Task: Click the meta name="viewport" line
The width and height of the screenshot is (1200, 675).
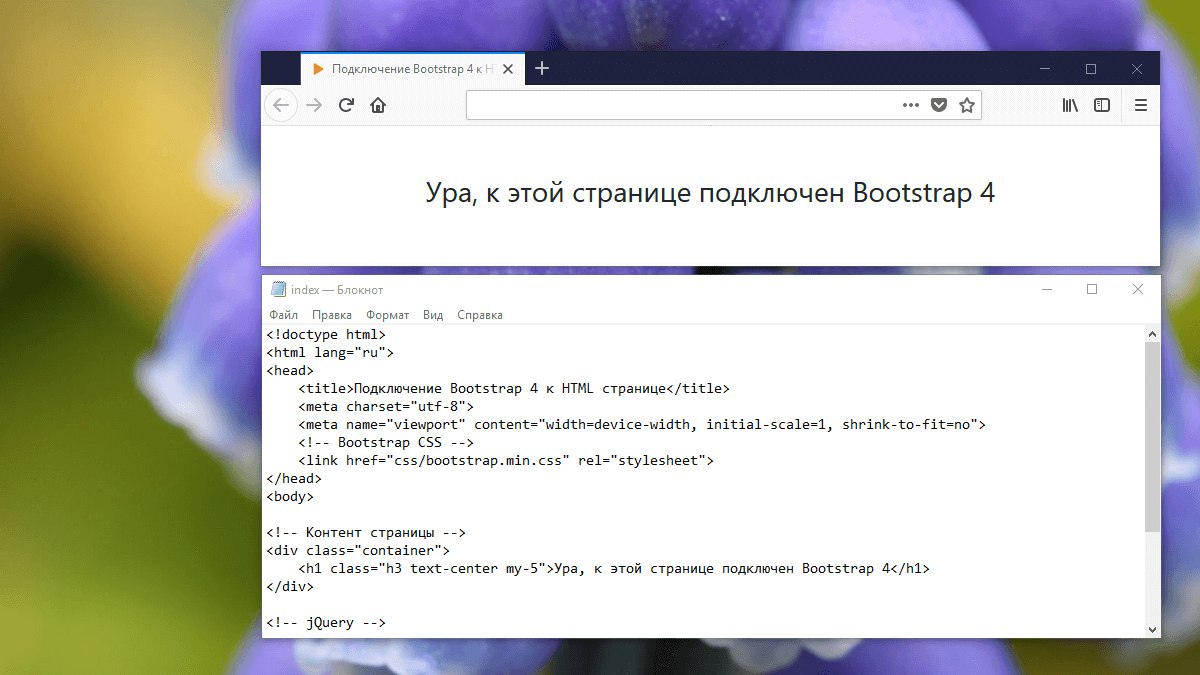Action: [x=642, y=425]
